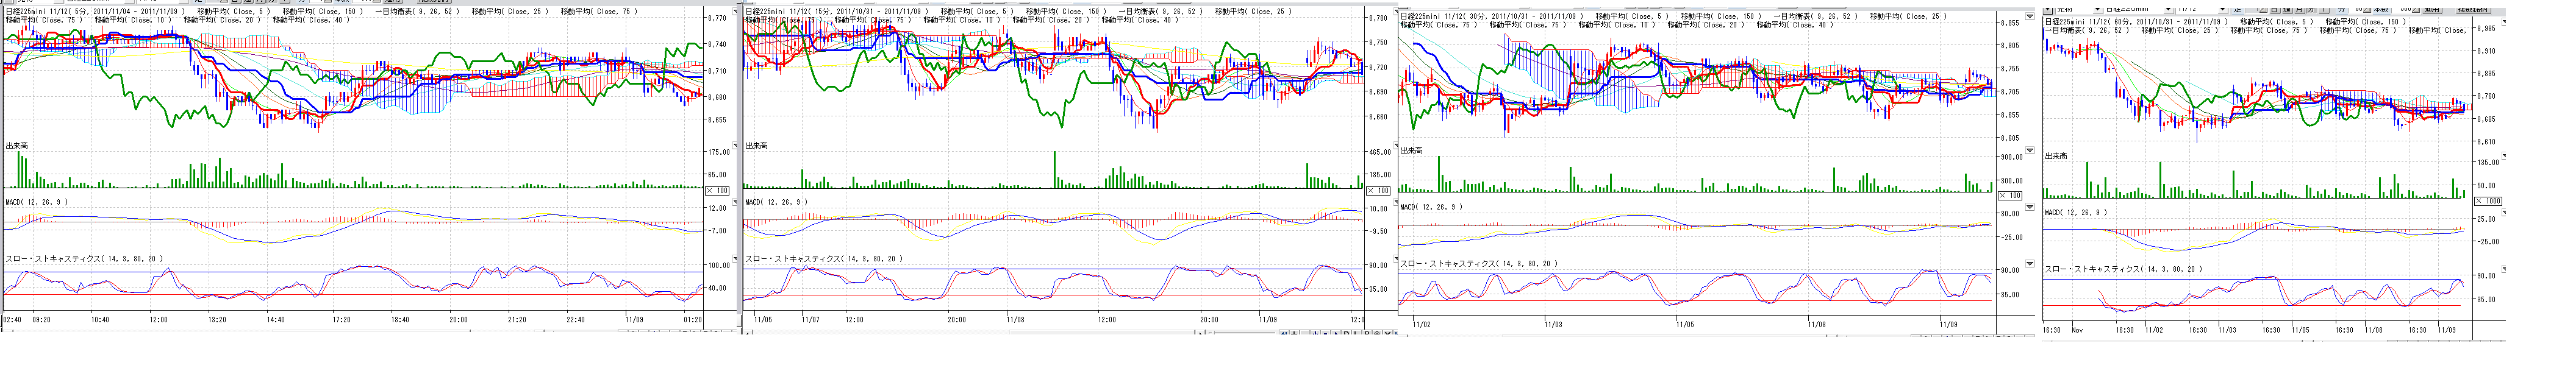Open the 日経225mini symbol dropdown
2576x385 pixels.
click(2168, 9)
